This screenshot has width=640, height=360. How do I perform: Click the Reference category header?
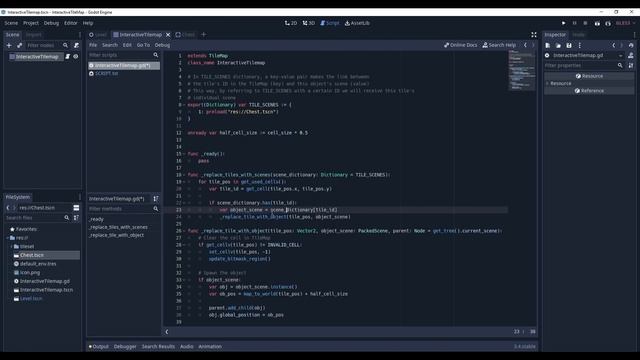(589, 91)
